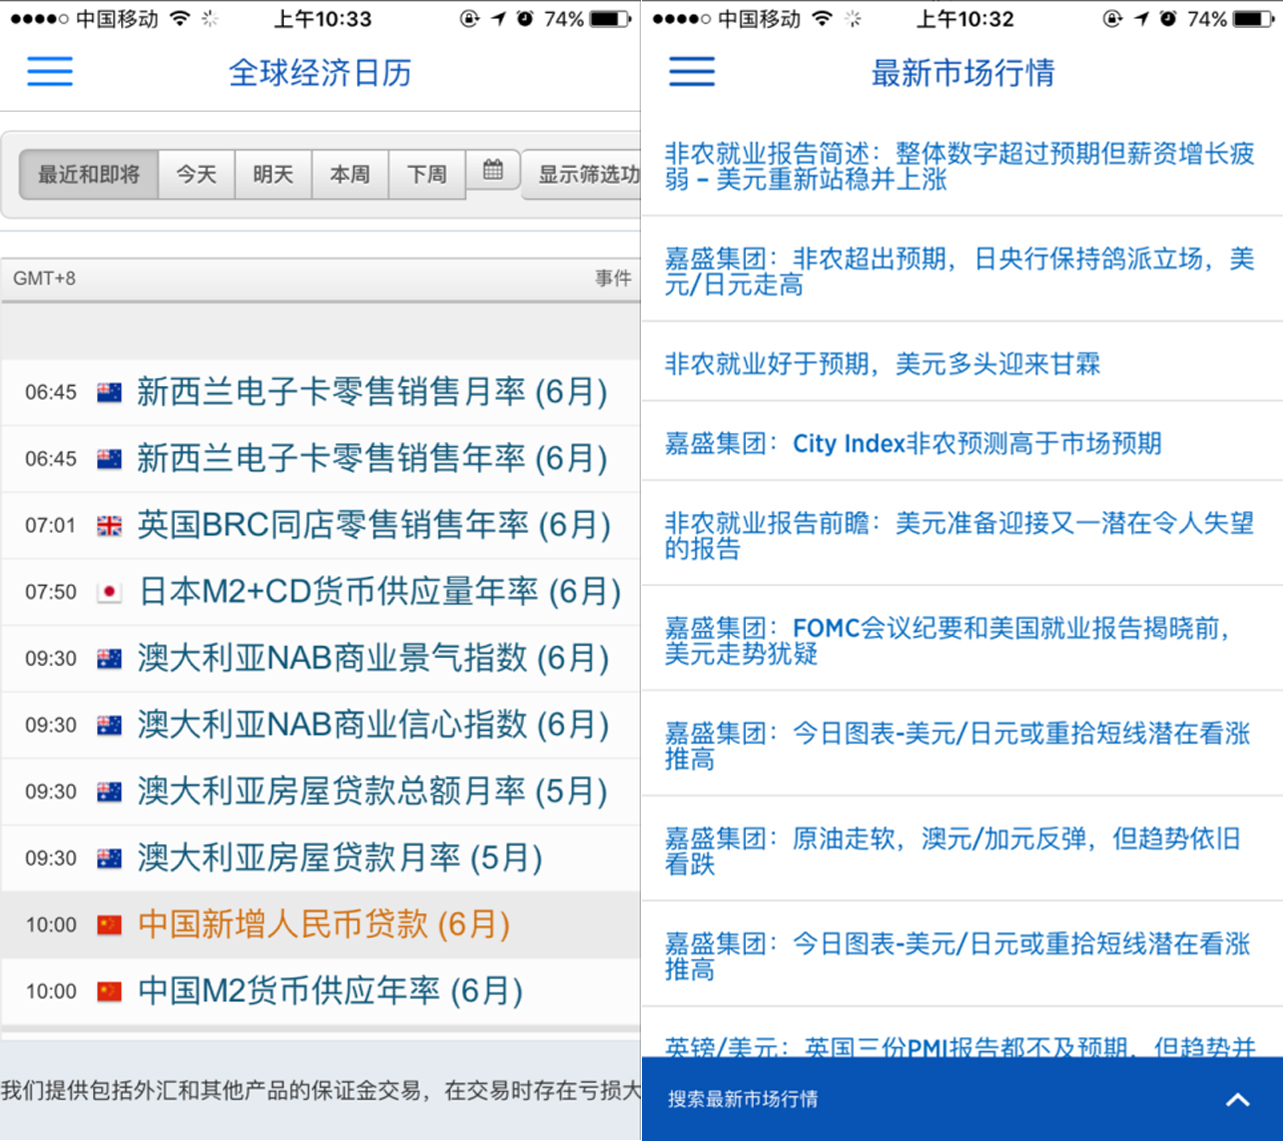
Task: Click Australia flag beside 房屋贷款月率 row
Action: click(109, 858)
